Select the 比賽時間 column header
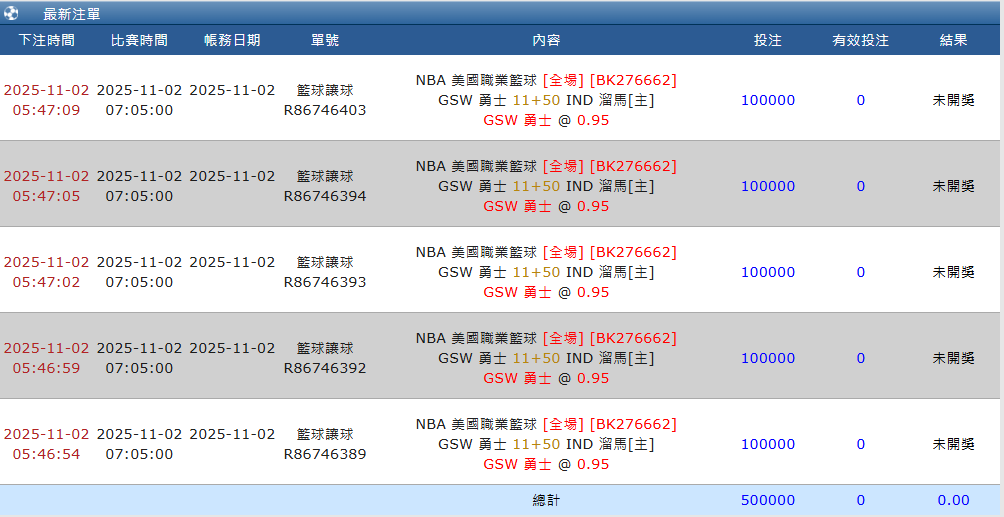The image size is (1004, 517). click(139, 40)
